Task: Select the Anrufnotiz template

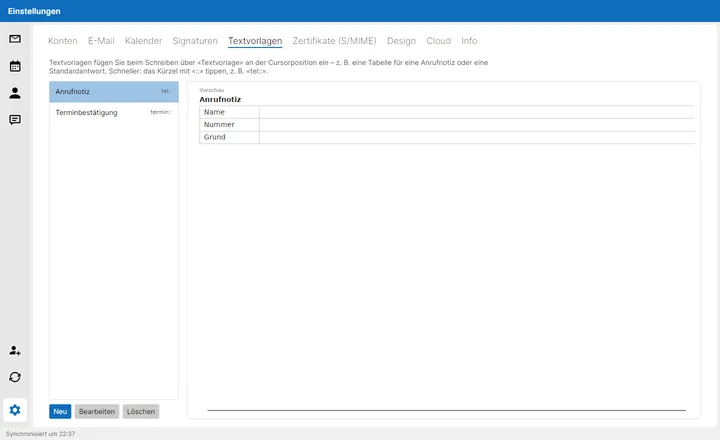Action: coord(114,91)
